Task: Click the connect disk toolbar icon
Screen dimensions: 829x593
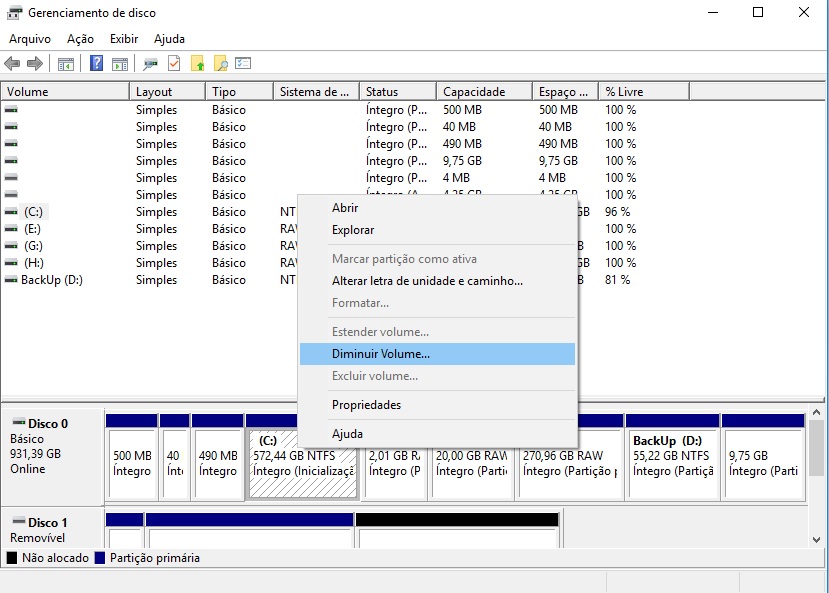Action: 150,64
